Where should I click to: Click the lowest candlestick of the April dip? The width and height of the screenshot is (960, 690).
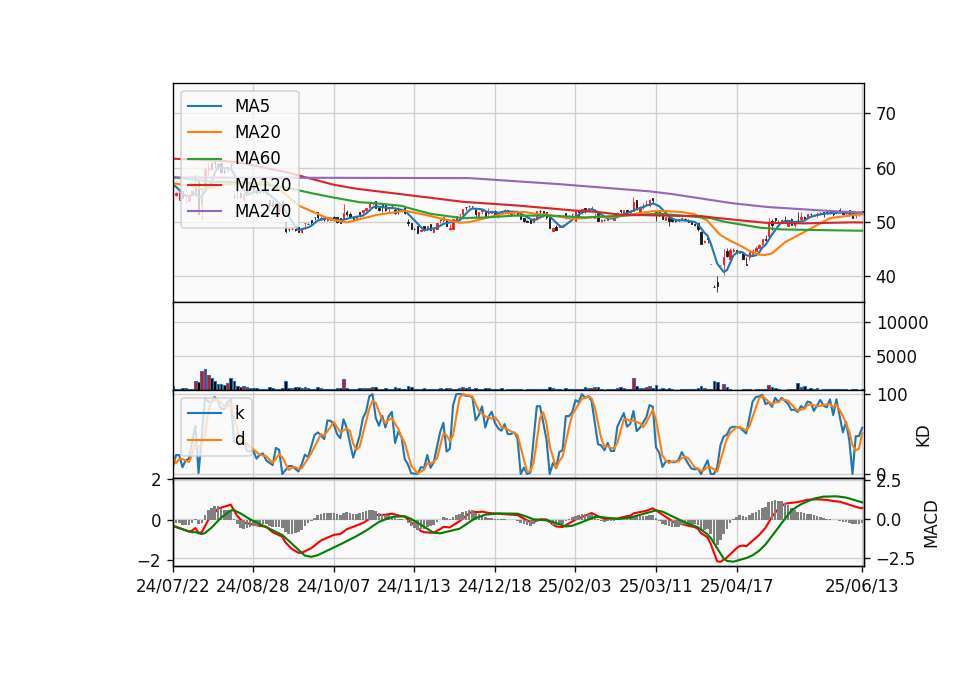click(717, 285)
